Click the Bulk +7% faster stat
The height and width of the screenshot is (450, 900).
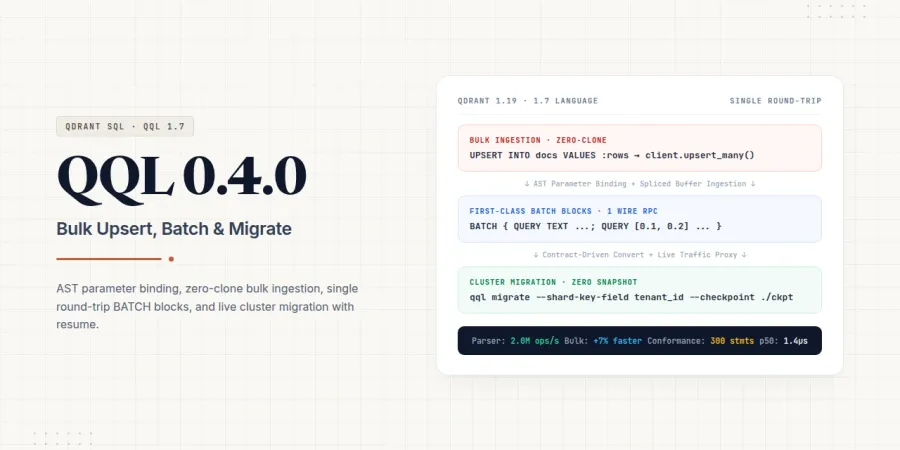[603, 341]
